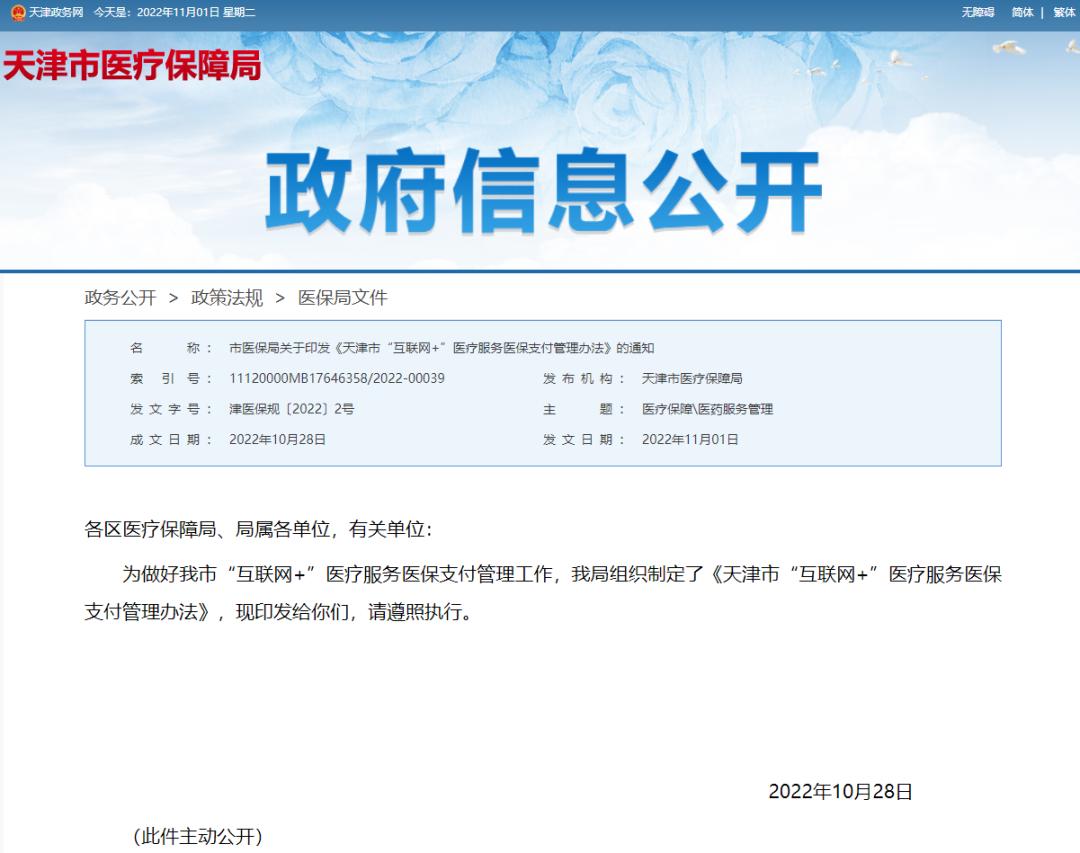The height and width of the screenshot is (853, 1080).
Task: Open 政策法规 breadcrumb link
Action: 227,298
